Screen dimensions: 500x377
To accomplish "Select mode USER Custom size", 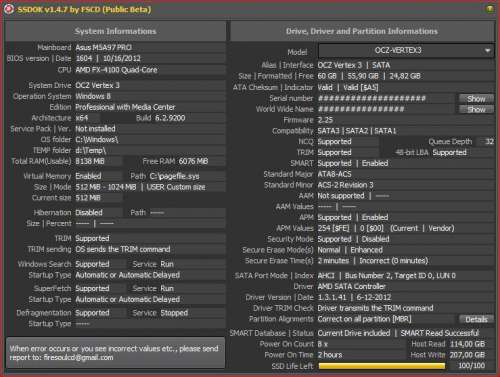I will pos(176,187).
